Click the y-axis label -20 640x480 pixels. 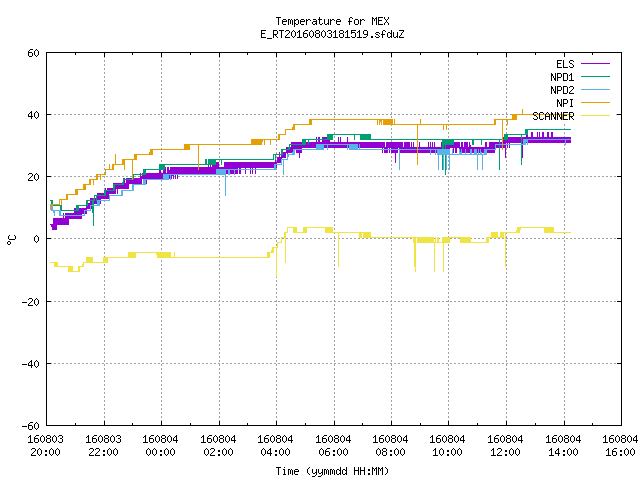tap(31, 302)
